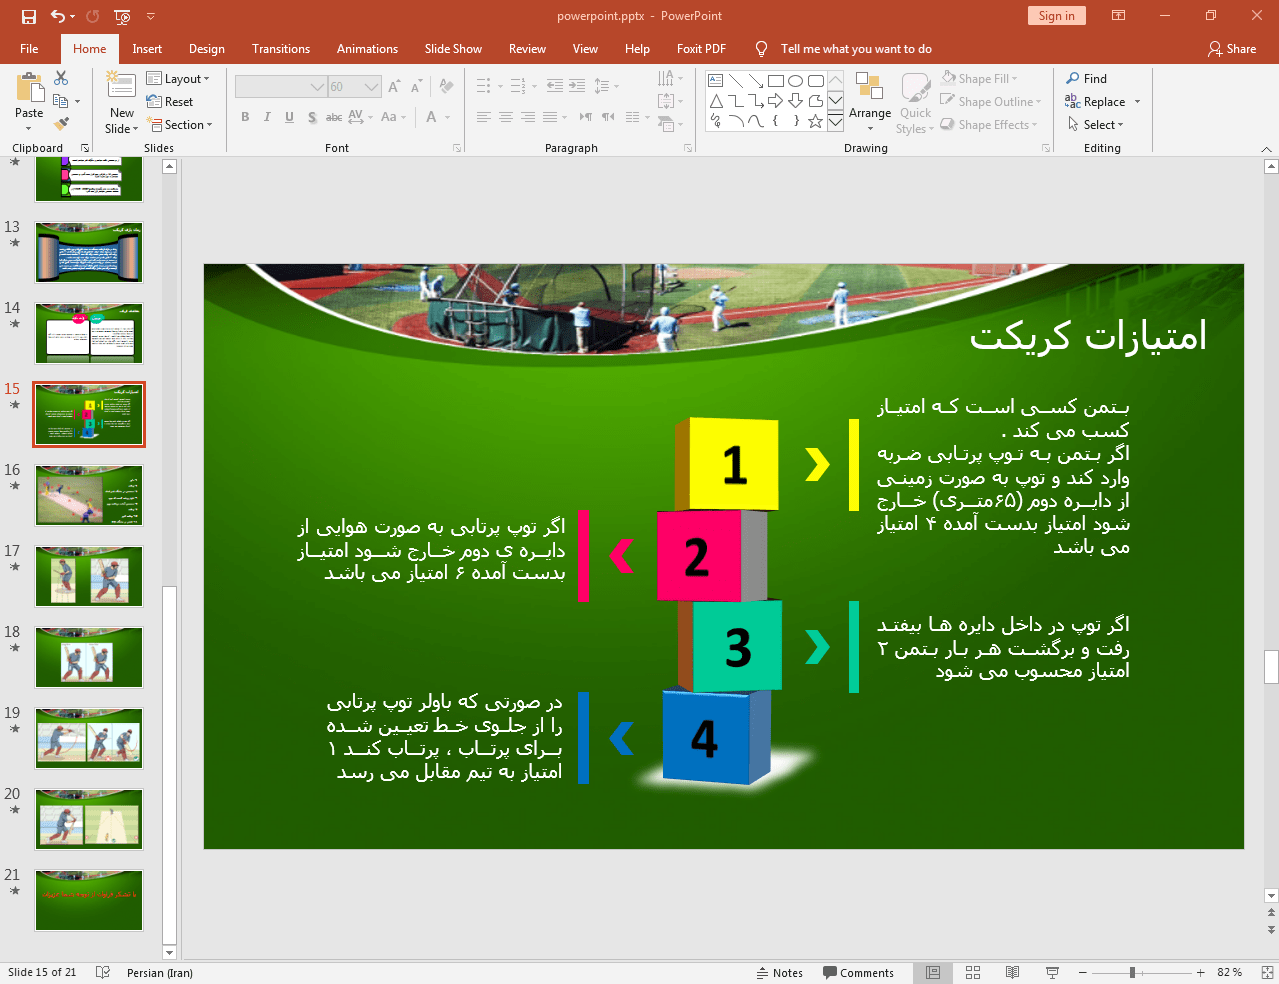1279x984 pixels.
Task: Switch to the Insert tab
Action: (x=147, y=48)
